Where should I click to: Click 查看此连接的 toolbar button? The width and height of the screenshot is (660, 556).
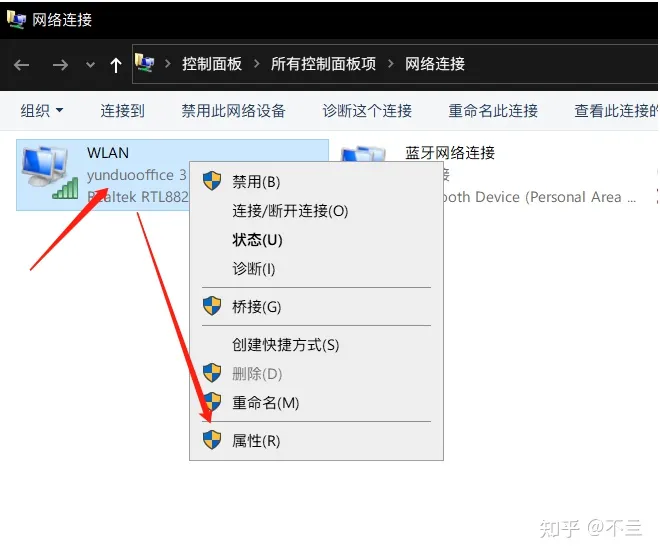coord(616,111)
